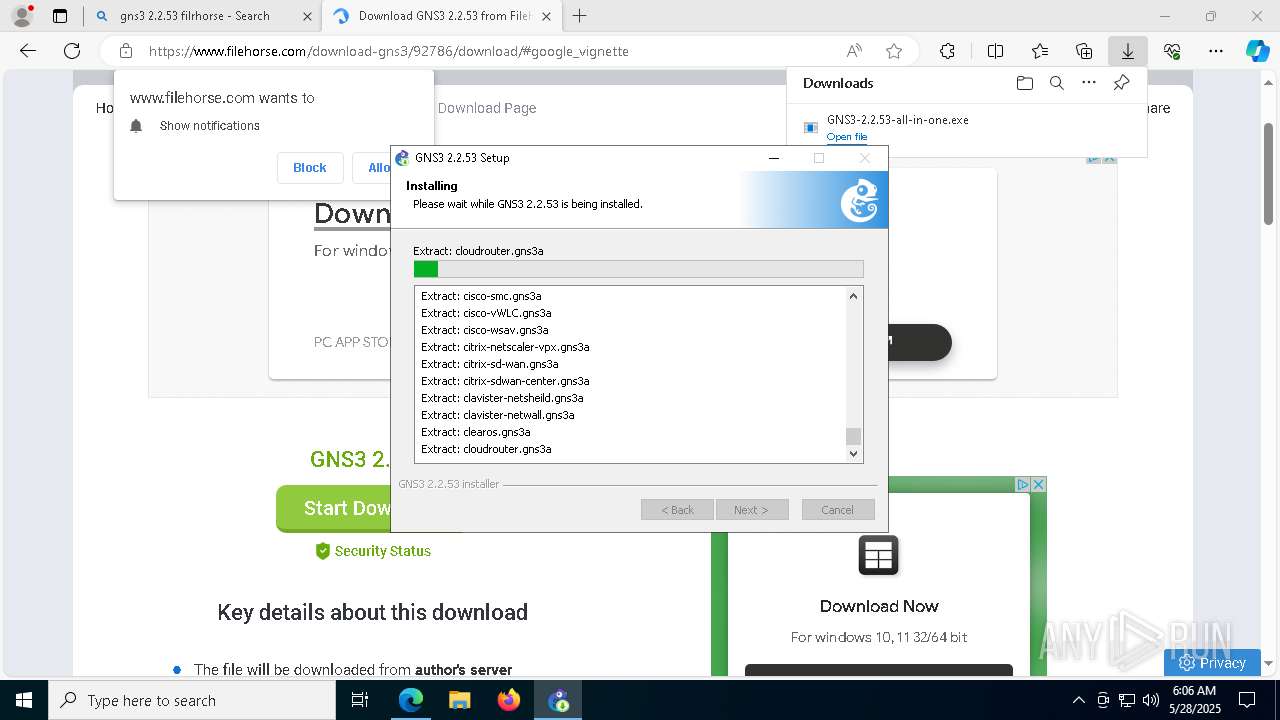The image size is (1280, 720).
Task: Open the Windows notification center icon
Action: tap(1247, 700)
